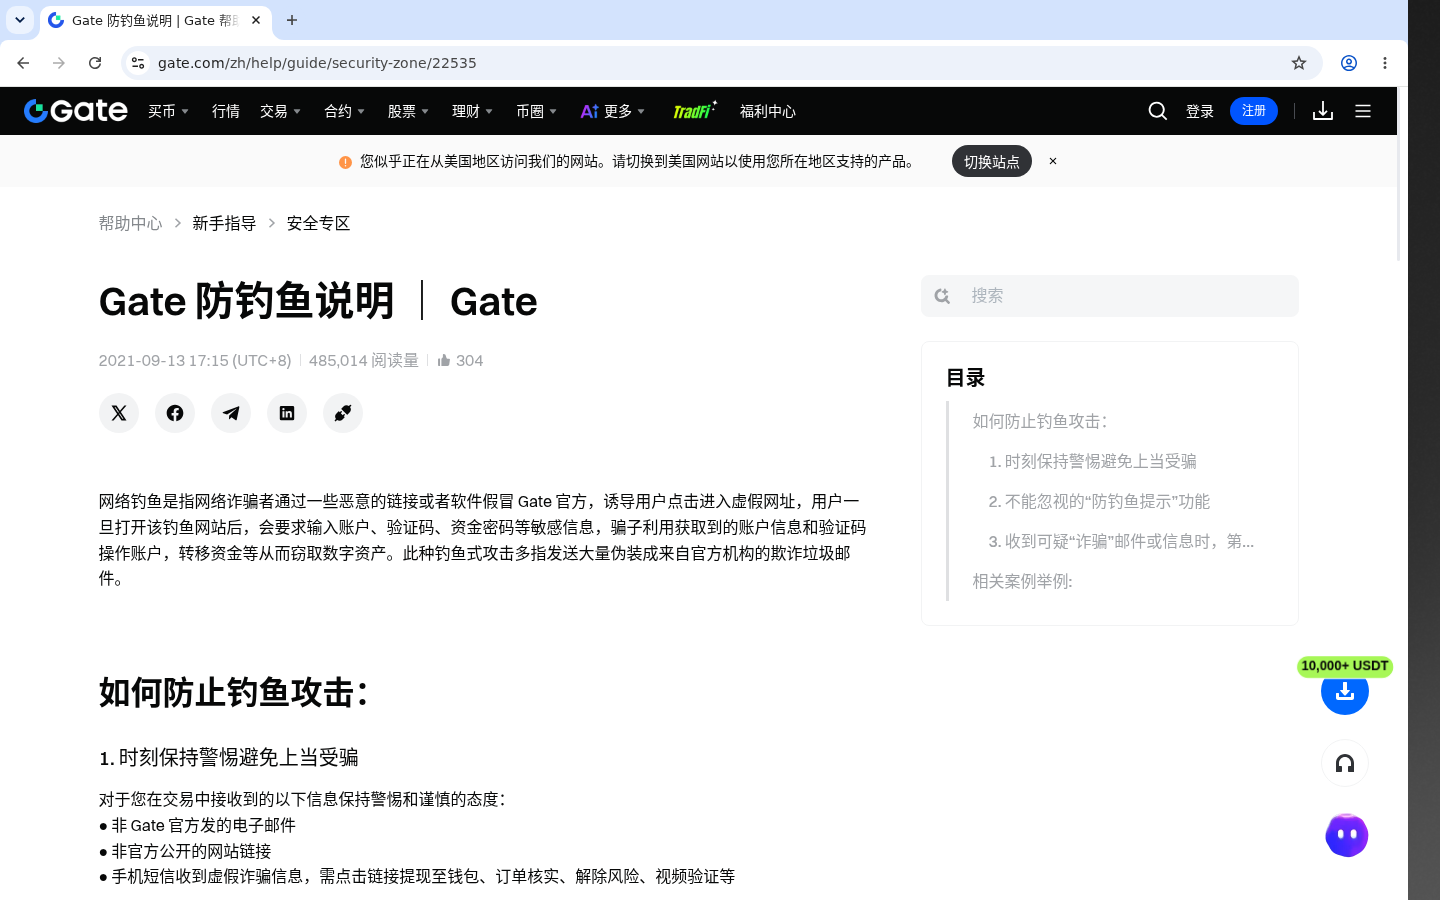Go to 新手指导 breadcrumb
Viewport: 1440px width, 900px height.
tap(224, 223)
